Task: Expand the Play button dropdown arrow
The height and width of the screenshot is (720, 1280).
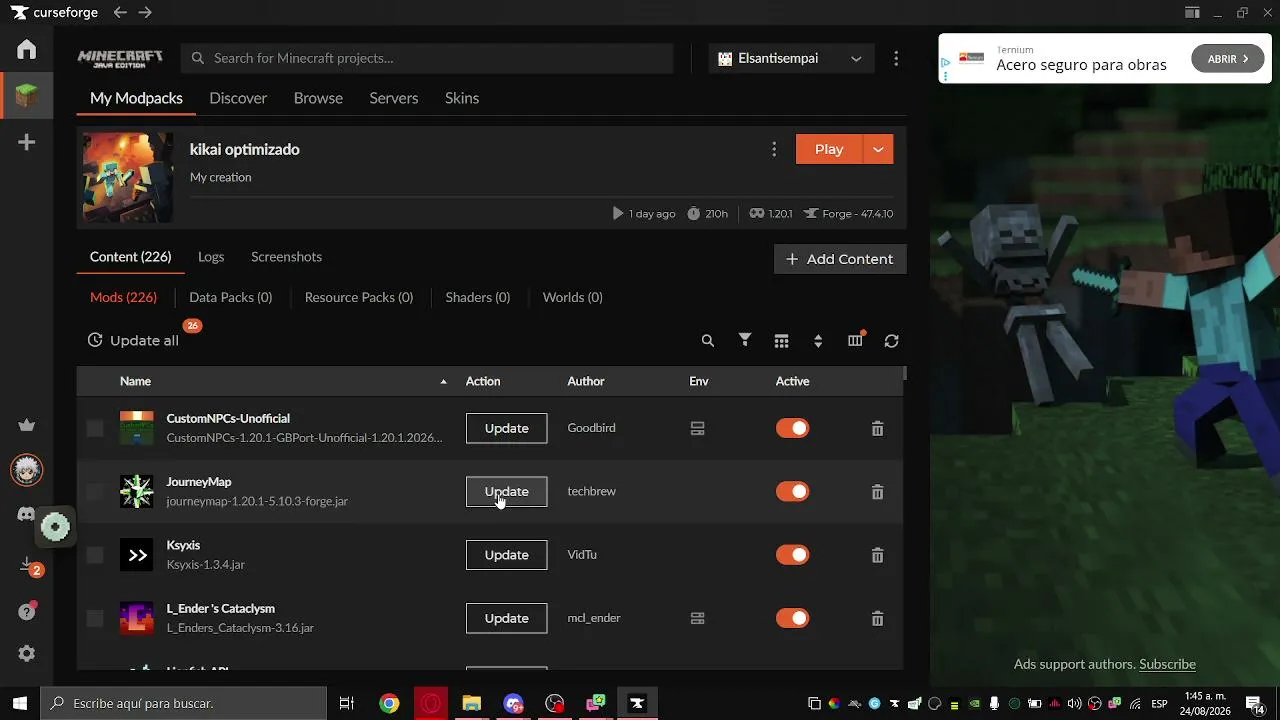Action: pos(878,150)
